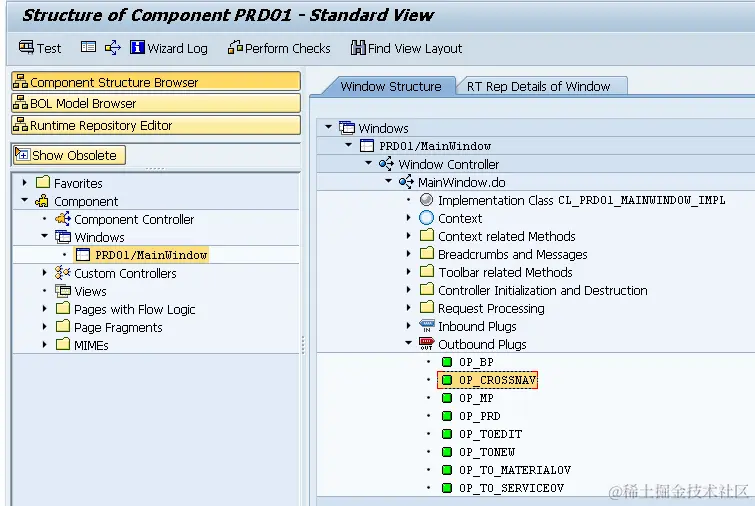Click the MainWindow.do controller icon

point(406,182)
